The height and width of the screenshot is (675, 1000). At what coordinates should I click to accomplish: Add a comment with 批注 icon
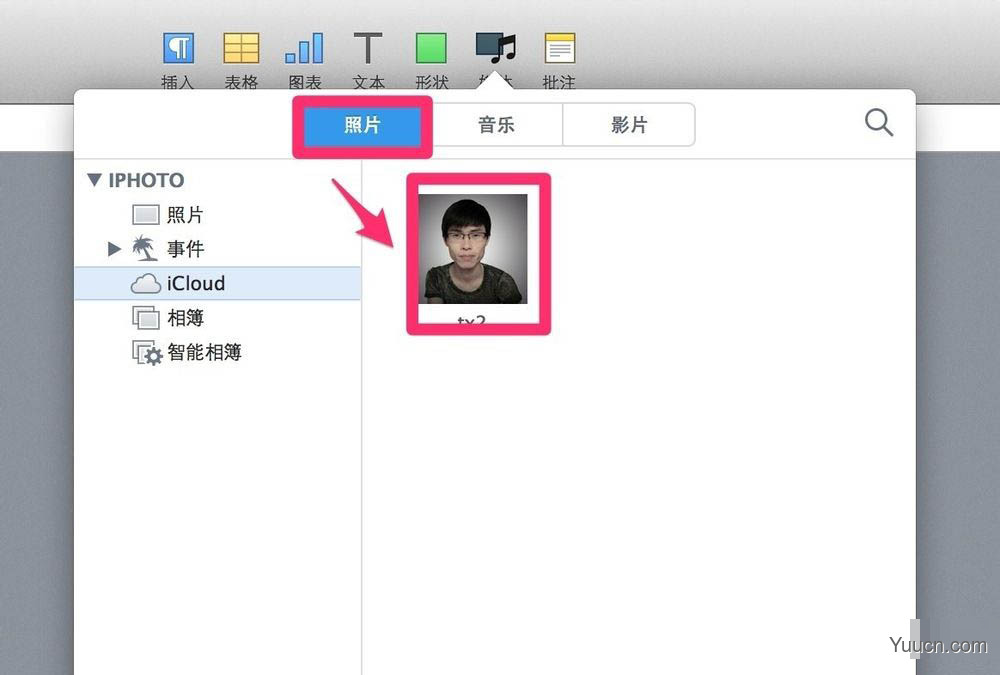559,48
